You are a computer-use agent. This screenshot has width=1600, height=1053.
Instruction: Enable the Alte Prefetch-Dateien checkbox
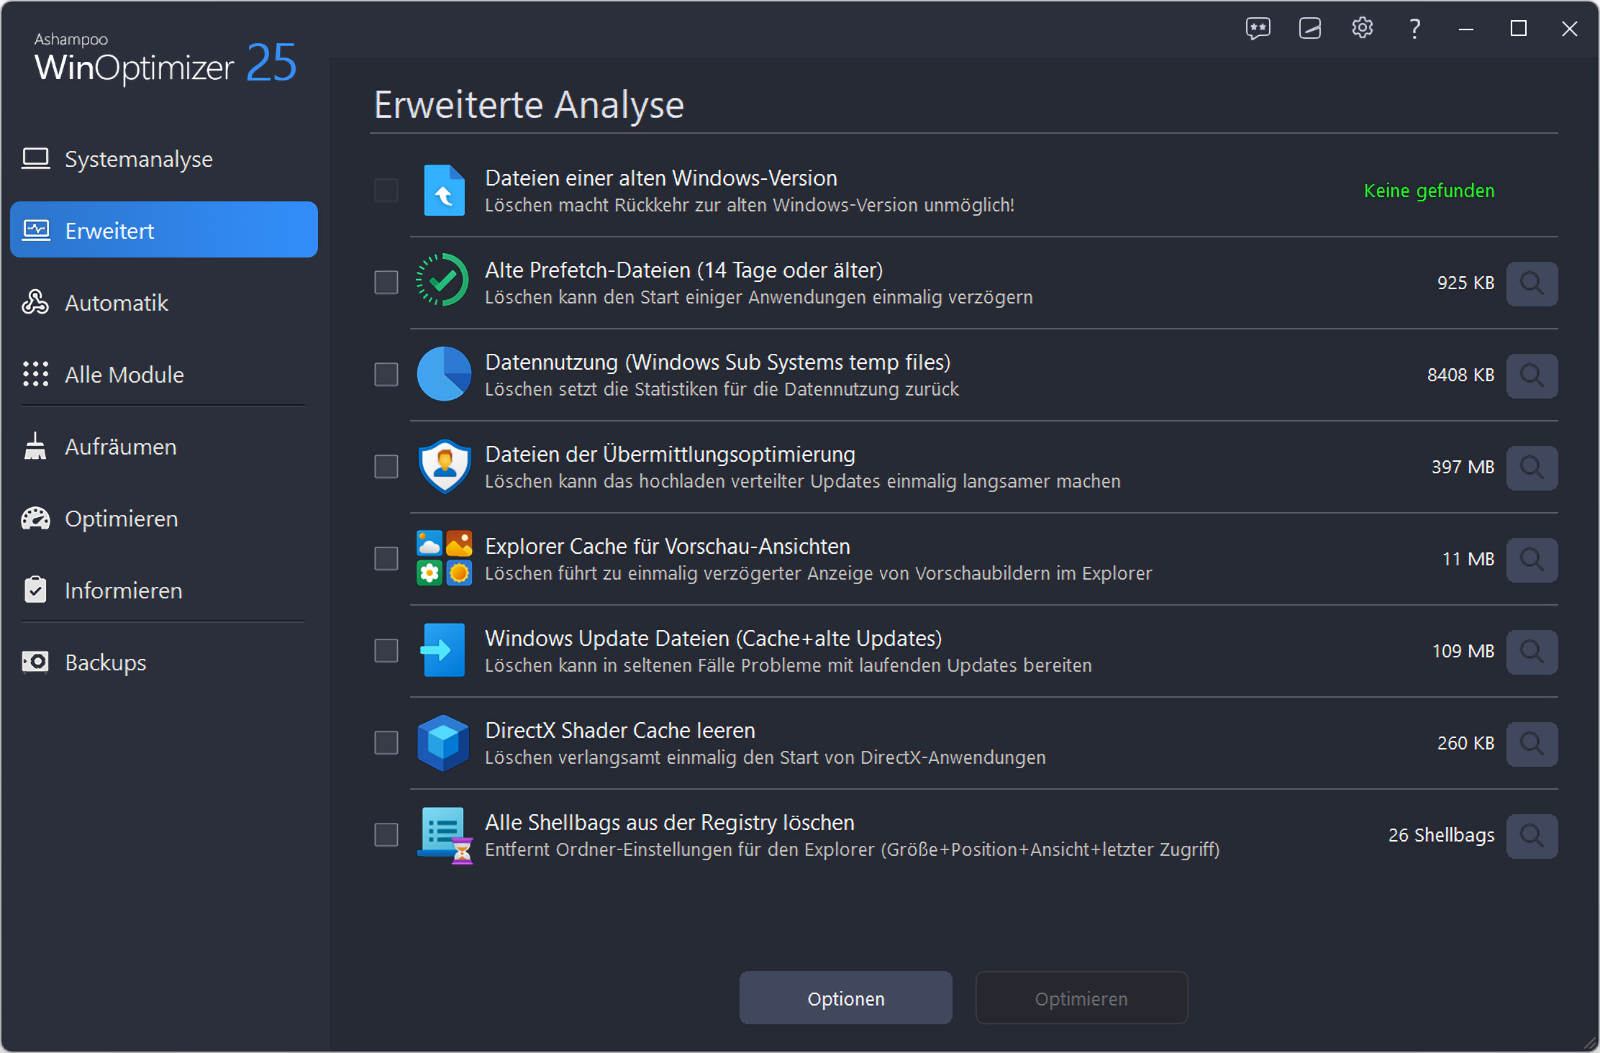click(386, 283)
